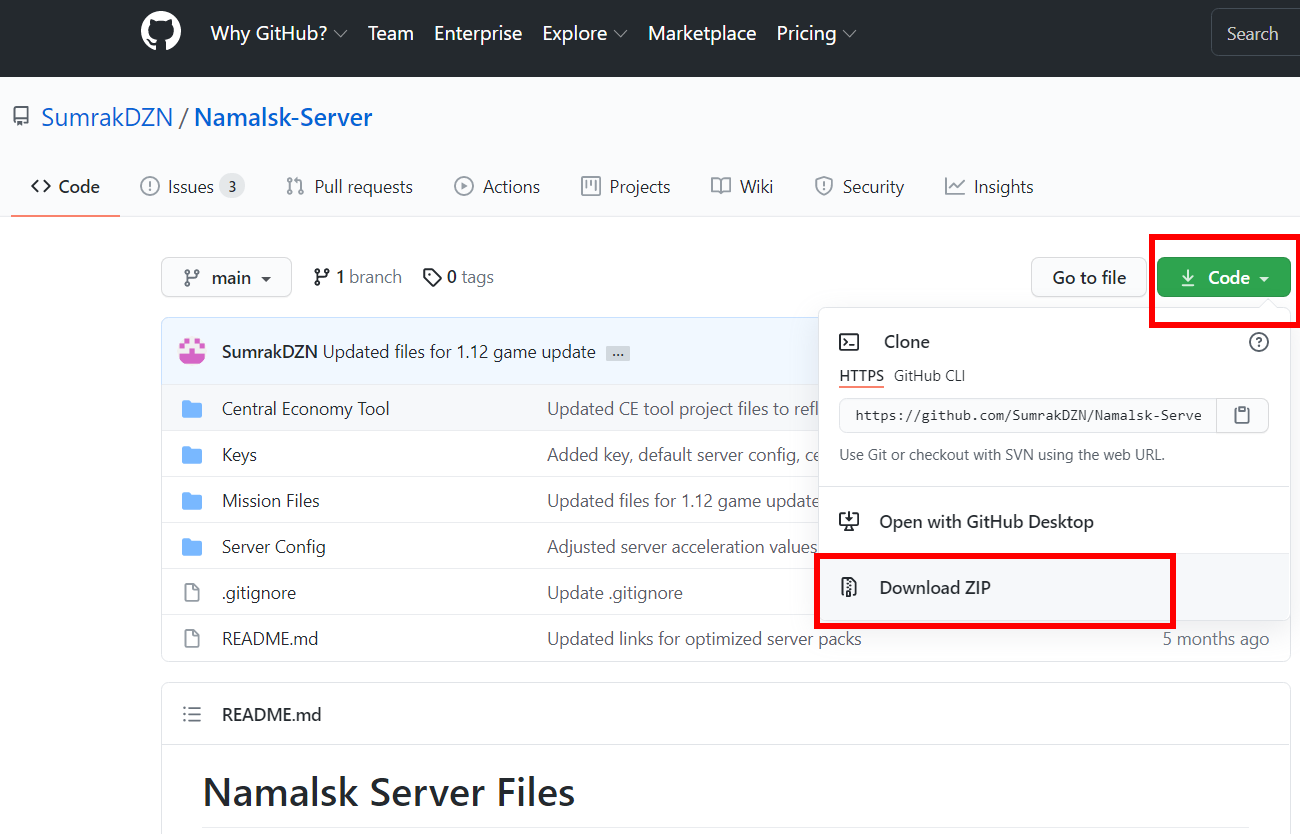
Task: Expand commit message ellipsis button
Action: 617,353
